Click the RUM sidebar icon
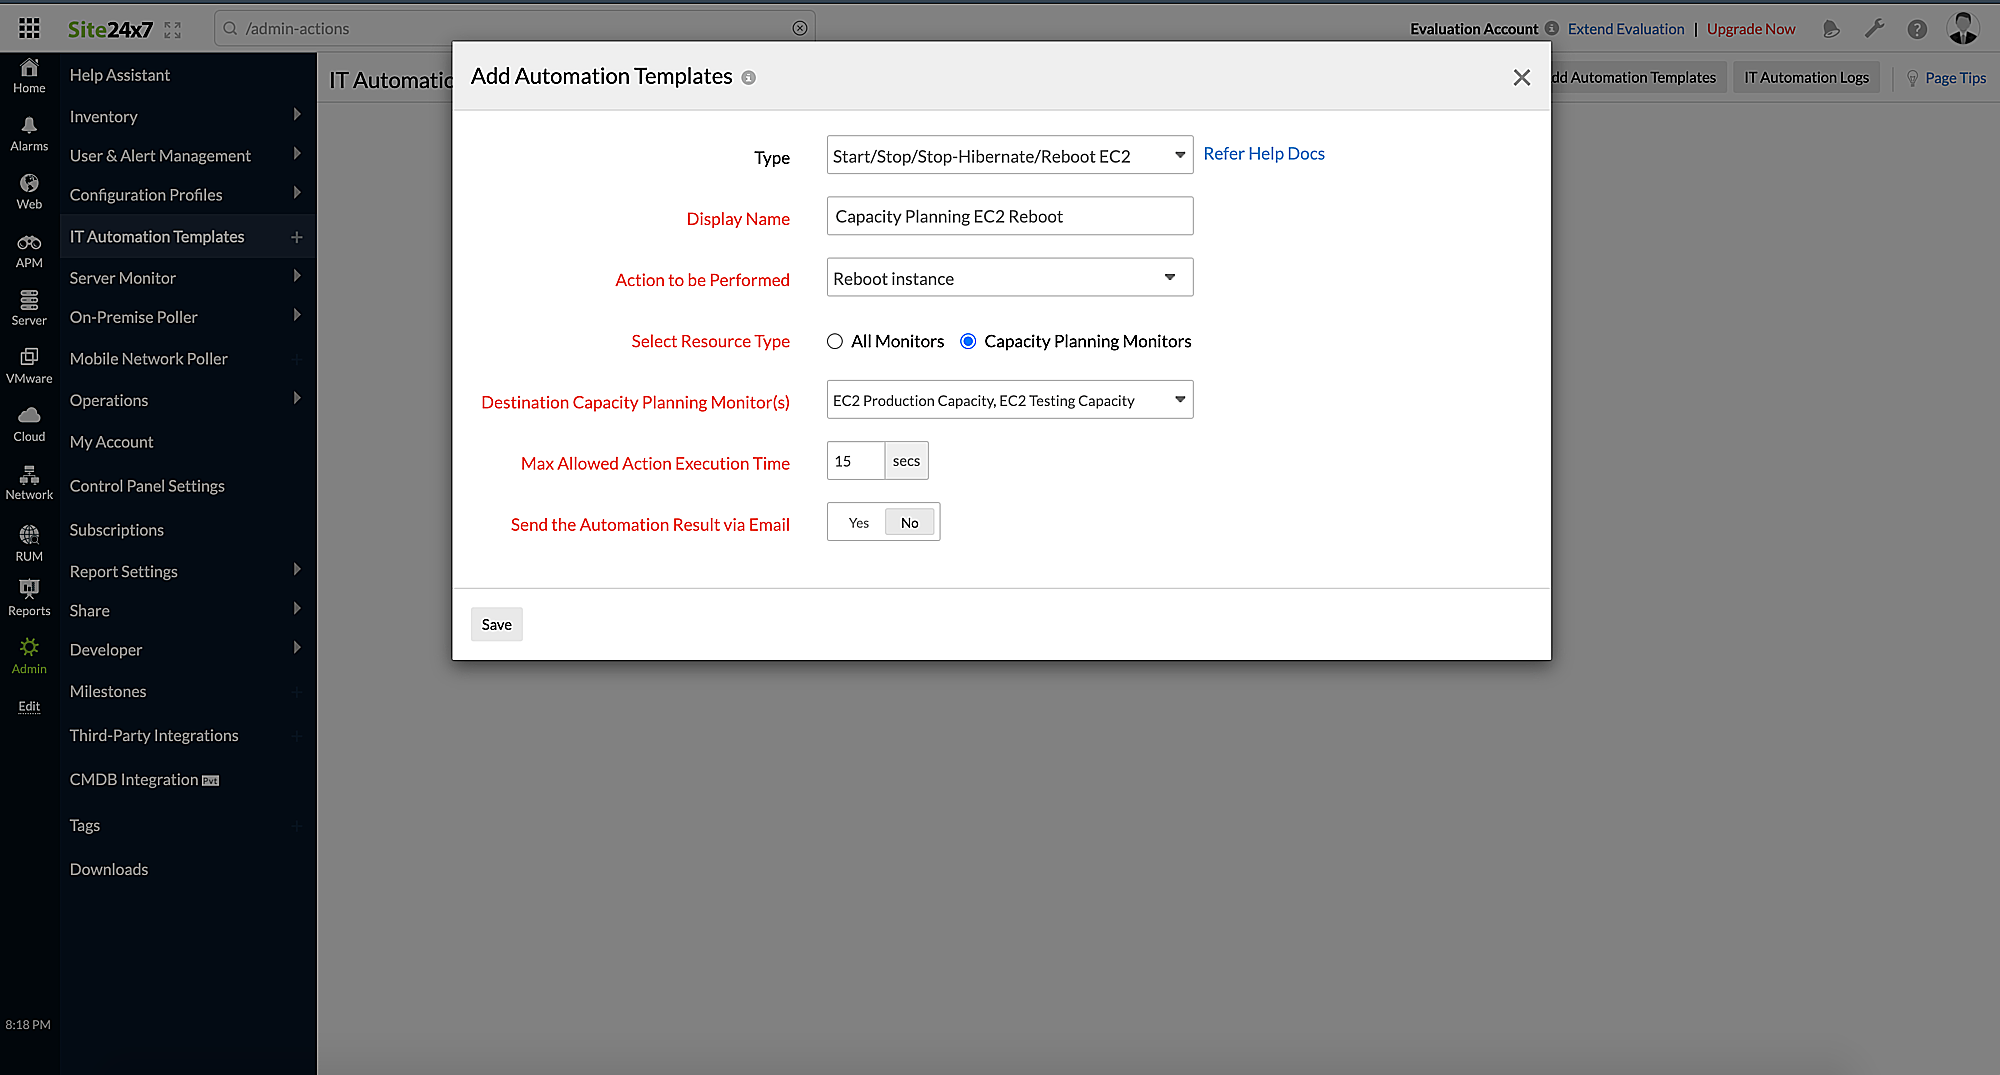The image size is (2000, 1075). pos(28,536)
